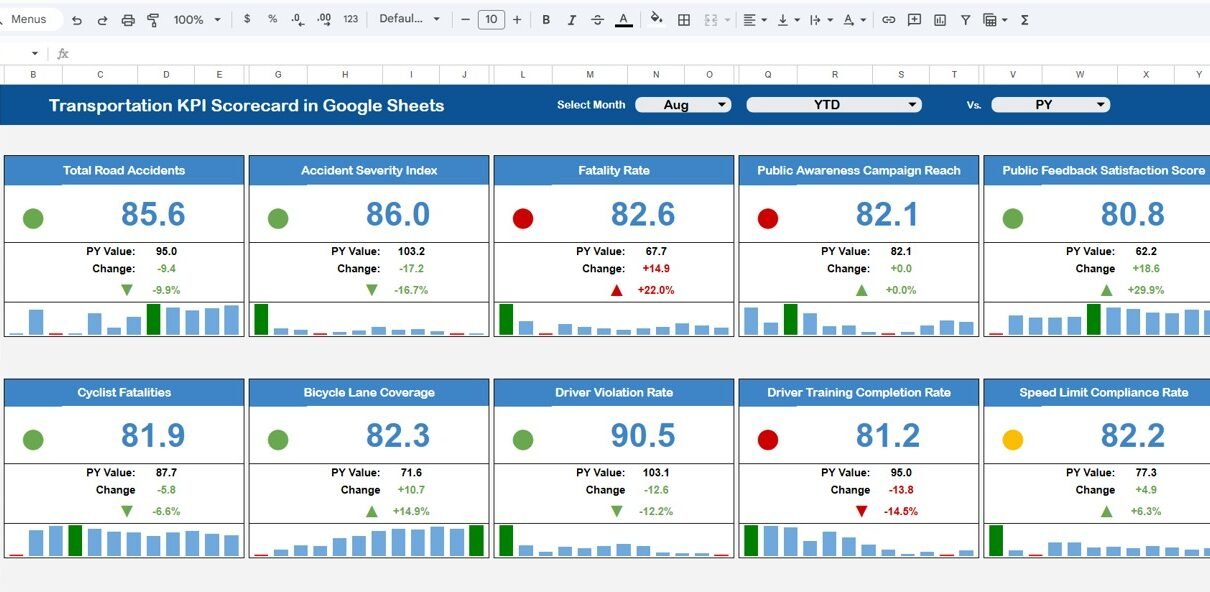Toggle the Create a filter icon
Viewport: 1210px width, 592px height.
[x=965, y=20]
